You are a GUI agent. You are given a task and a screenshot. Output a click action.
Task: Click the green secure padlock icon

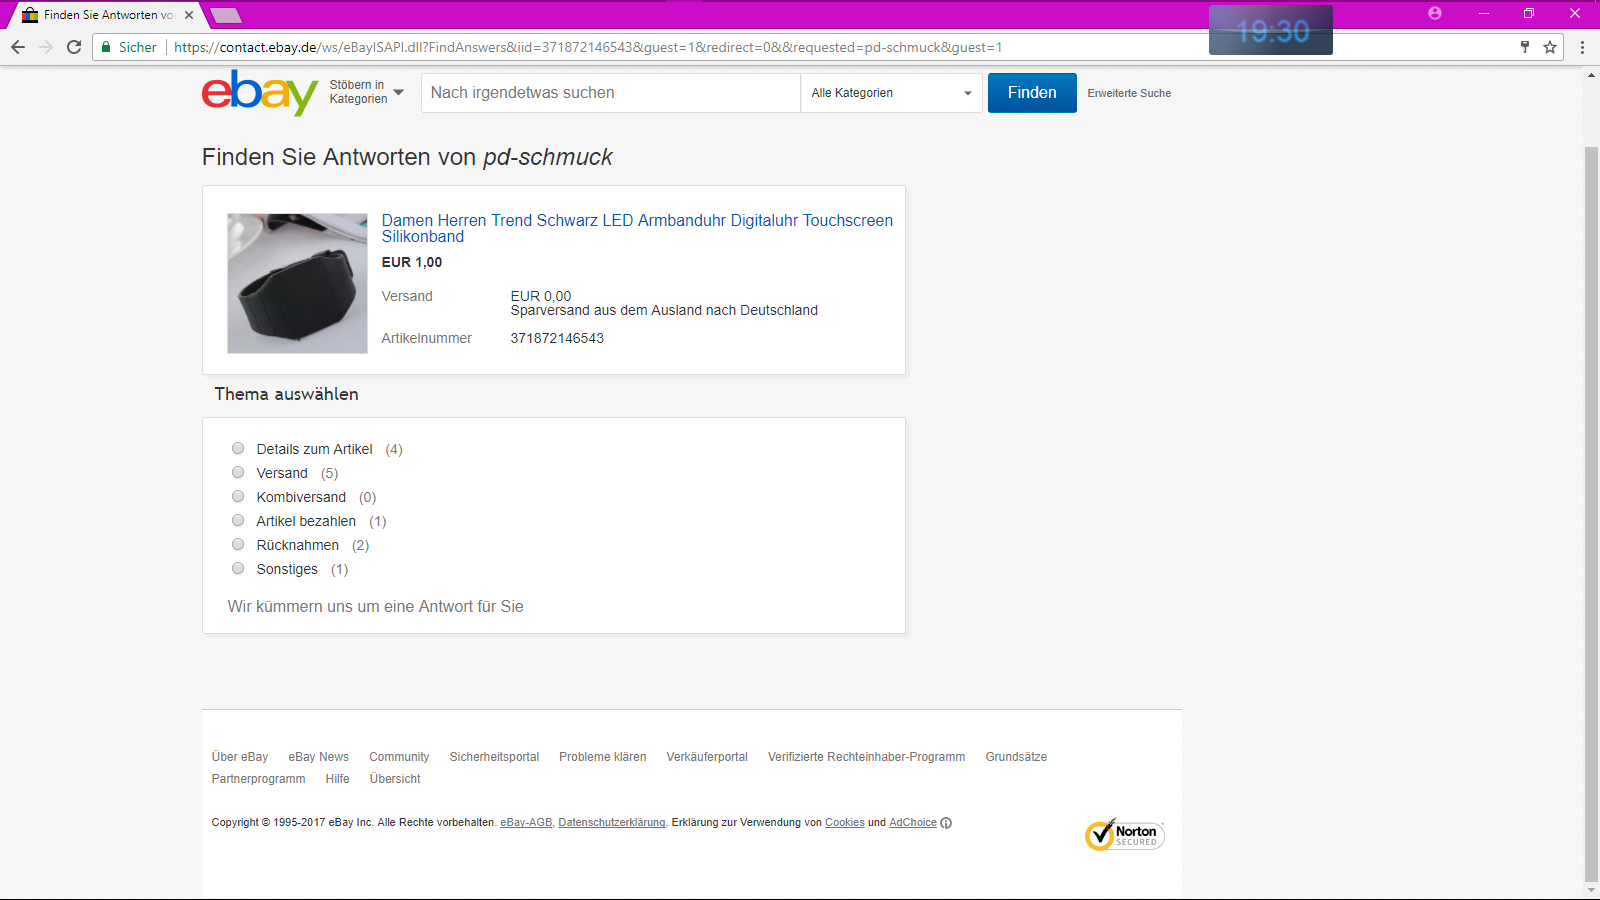(x=106, y=47)
